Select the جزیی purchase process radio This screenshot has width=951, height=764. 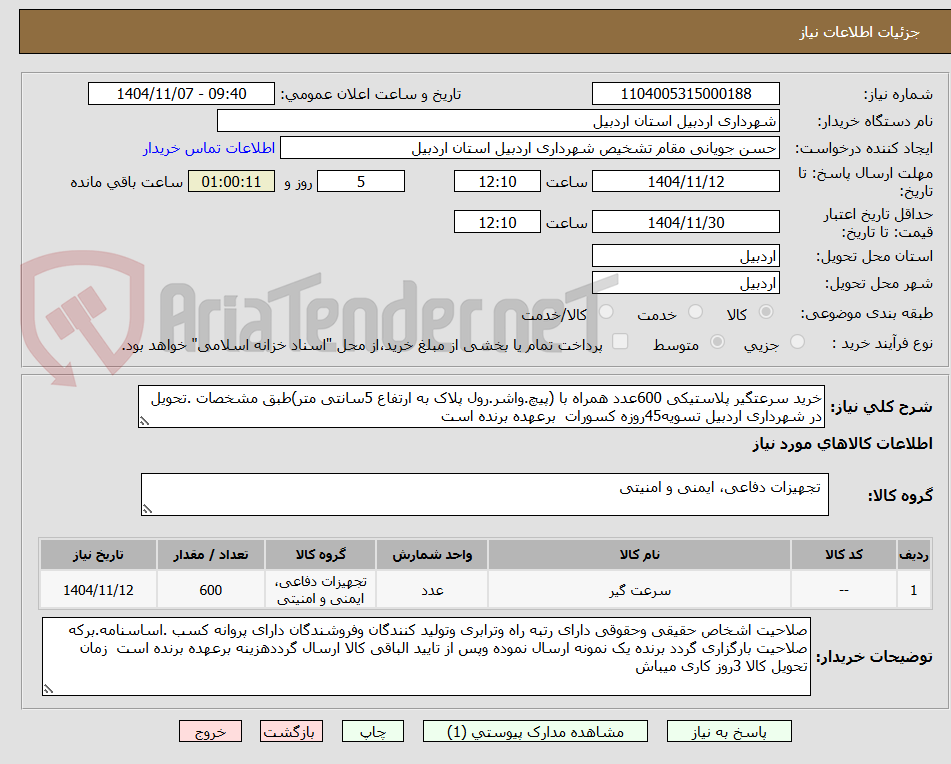click(798, 342)
